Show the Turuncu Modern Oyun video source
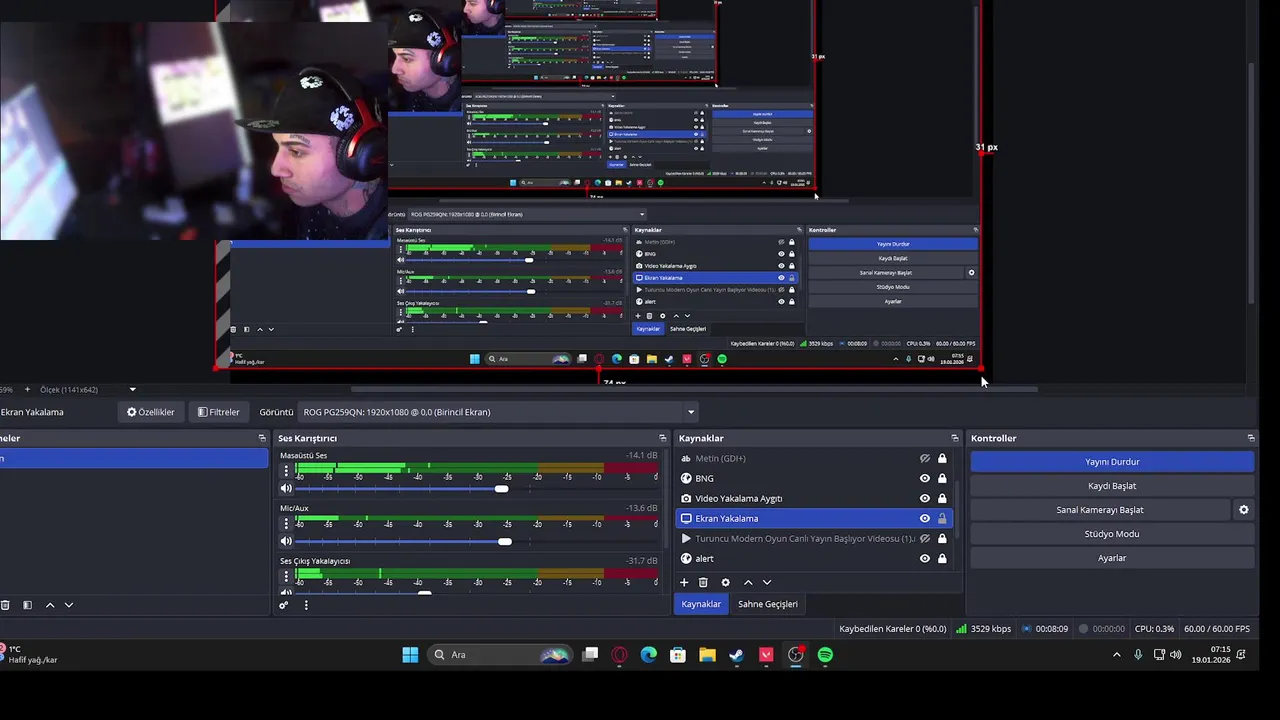Viewport: 1280px width, 720px height. point(925,538)
